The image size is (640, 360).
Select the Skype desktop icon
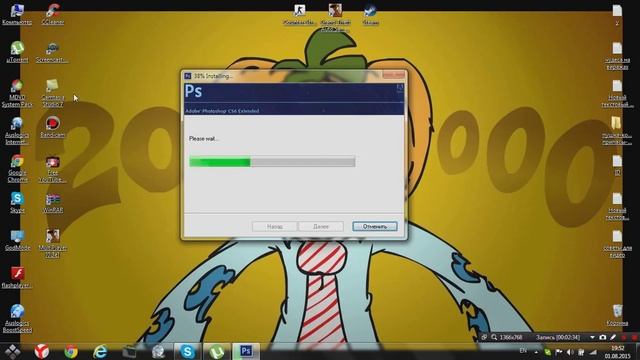point(17,202)
